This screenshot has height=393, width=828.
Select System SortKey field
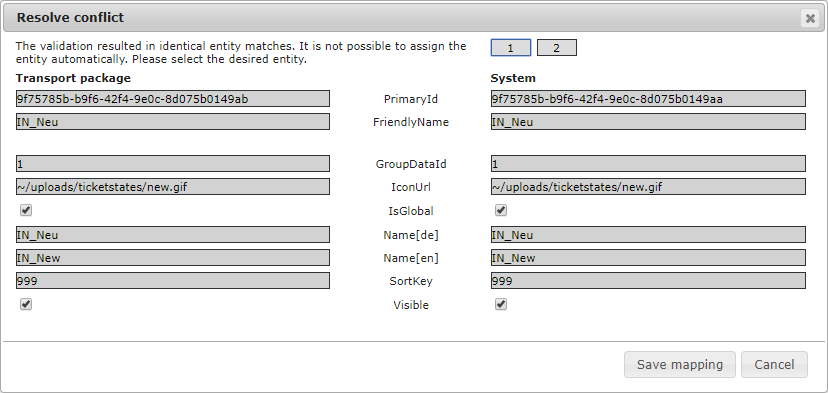[x=648, y=280]
